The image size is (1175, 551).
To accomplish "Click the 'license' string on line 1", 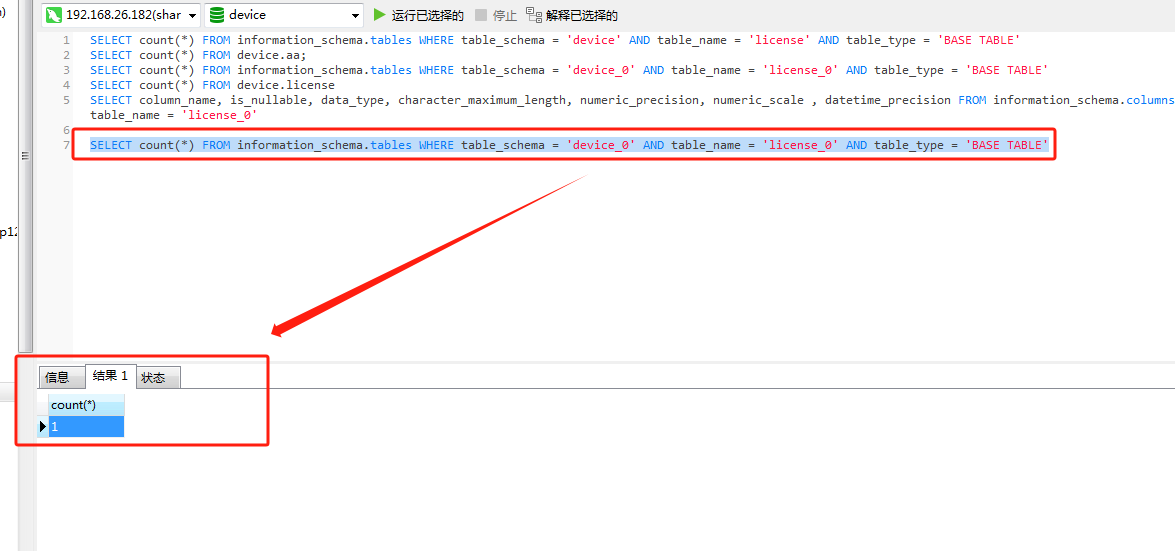I will [x=780, y=40].
